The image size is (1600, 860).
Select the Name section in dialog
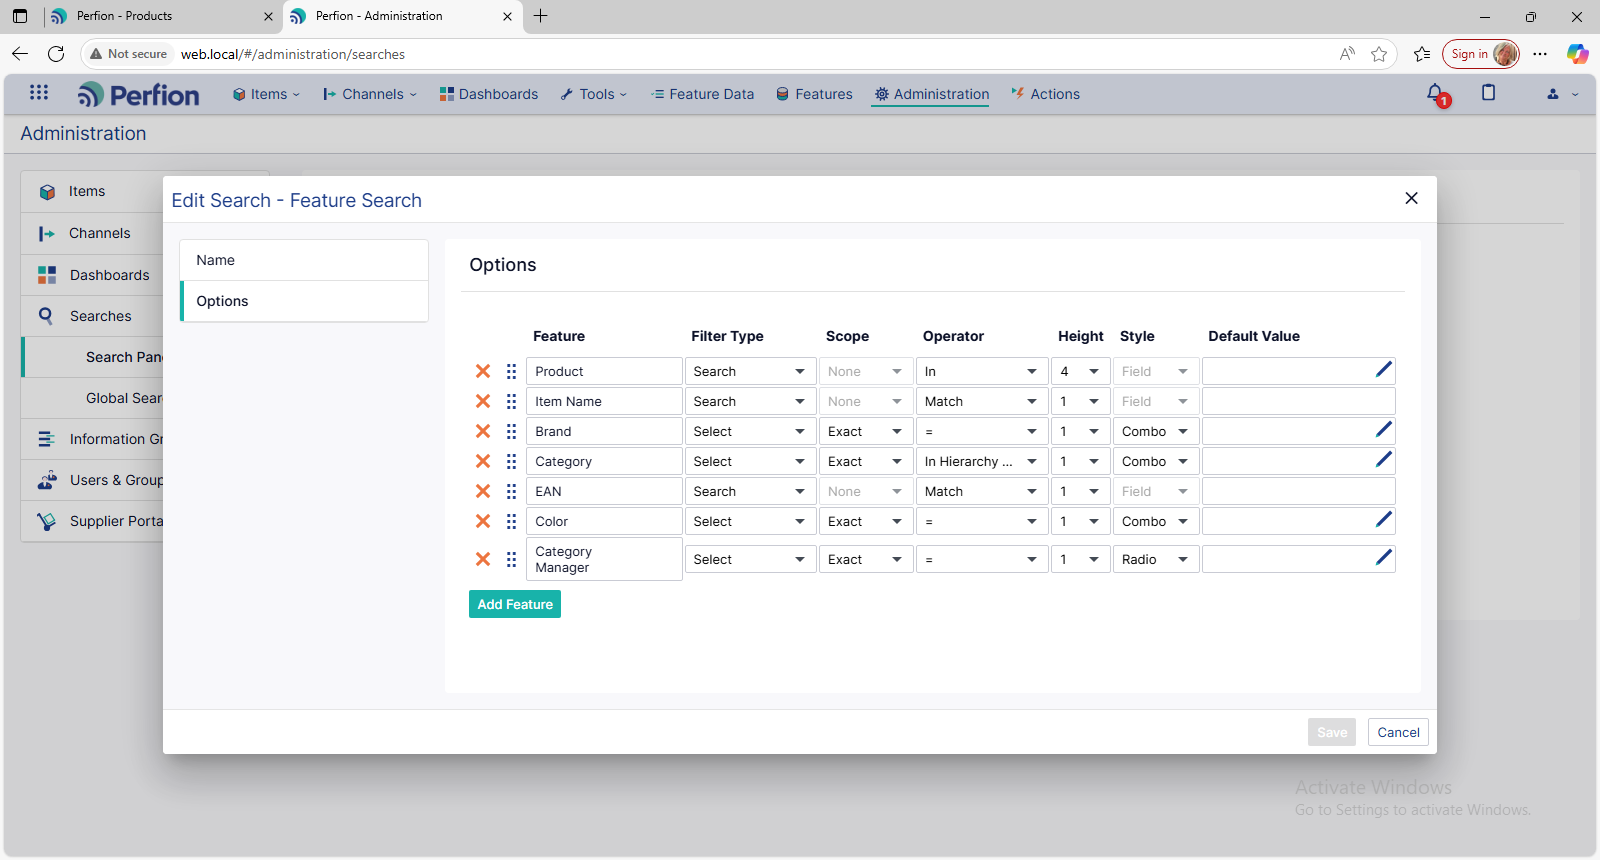click(x=304, y=260)
